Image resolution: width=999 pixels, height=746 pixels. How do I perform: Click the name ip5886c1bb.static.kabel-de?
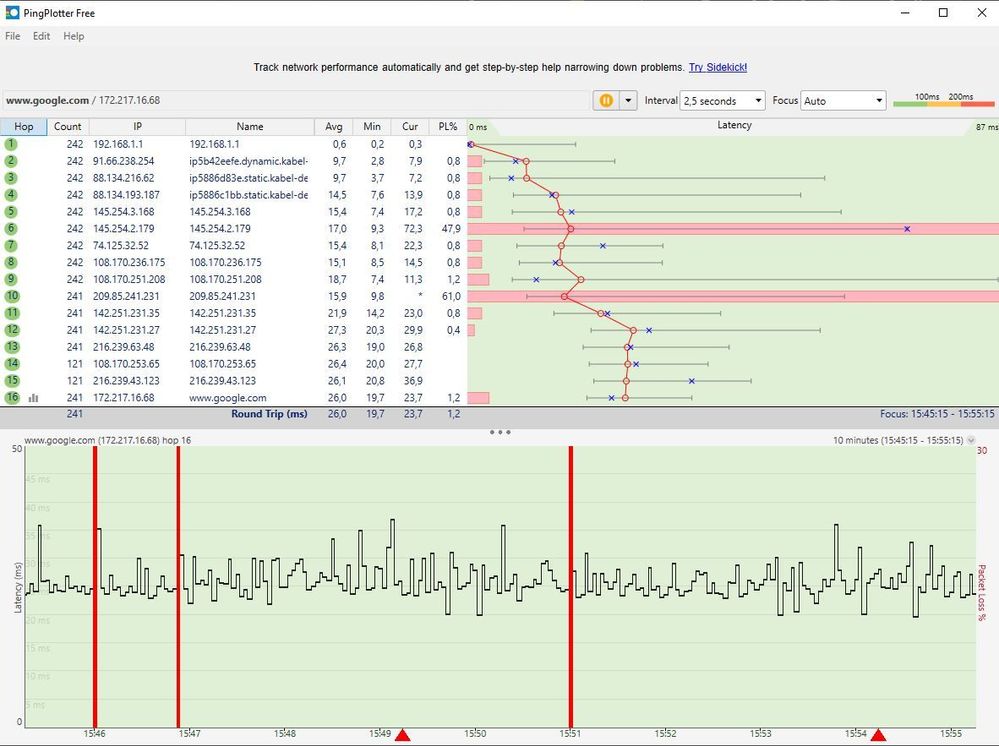pyautogui.click(x=248, y=195)
